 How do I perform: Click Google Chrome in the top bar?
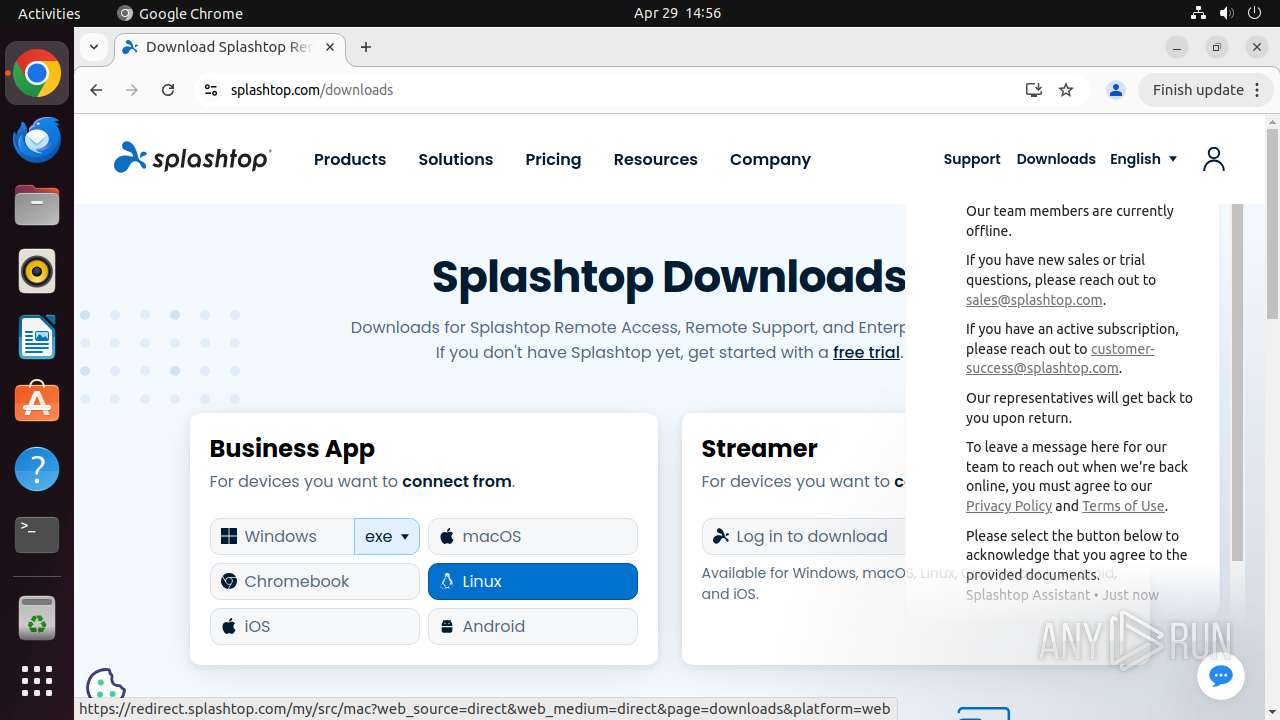click(180, 13)
